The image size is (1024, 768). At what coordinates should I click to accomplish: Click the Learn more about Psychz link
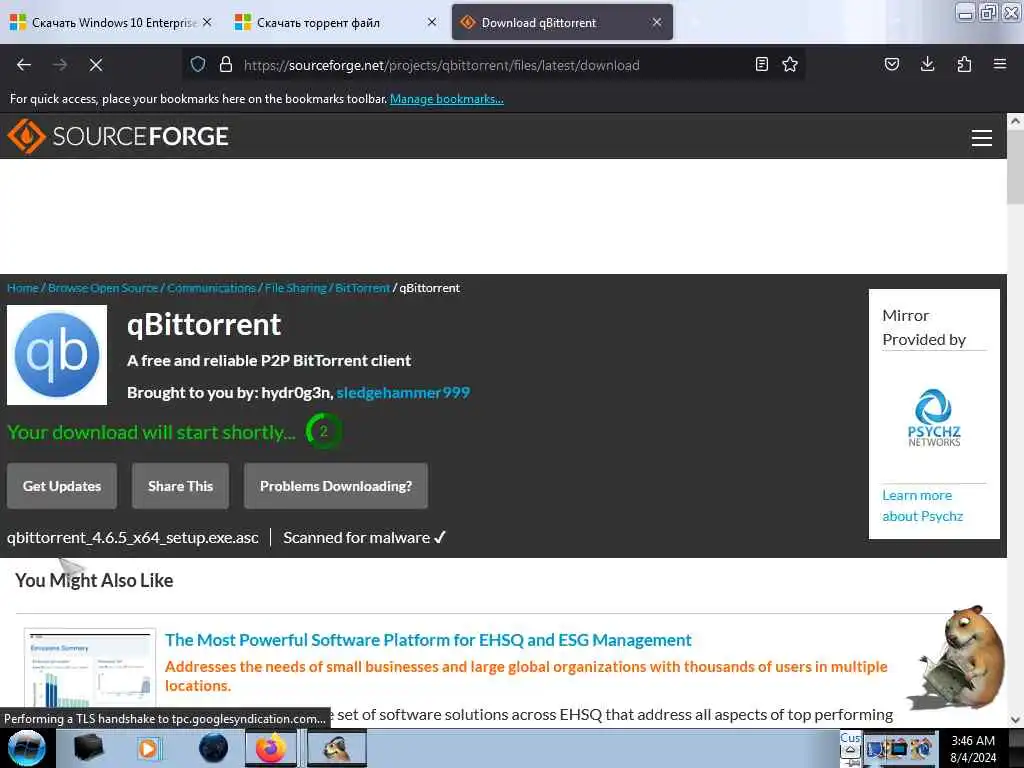[922, 505]
